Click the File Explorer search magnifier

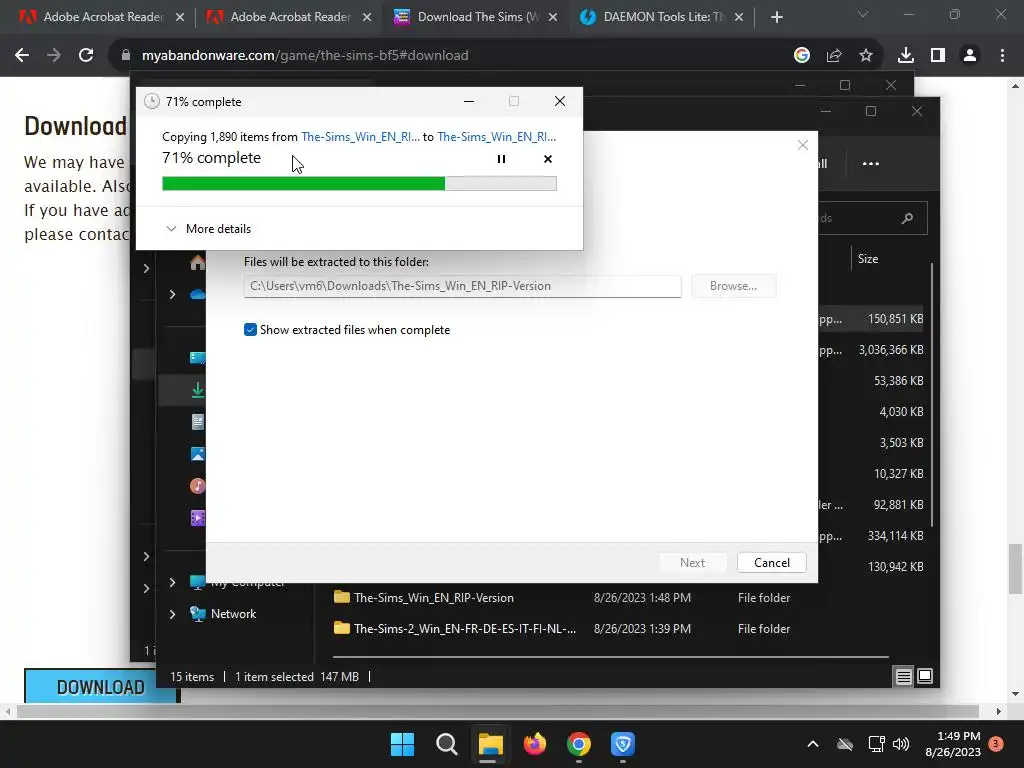(907, 218)
